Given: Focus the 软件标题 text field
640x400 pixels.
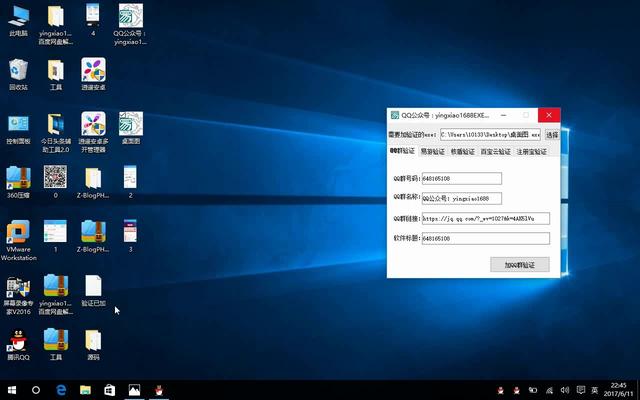Looking at the screenshot, I should [x=485, y=239].
